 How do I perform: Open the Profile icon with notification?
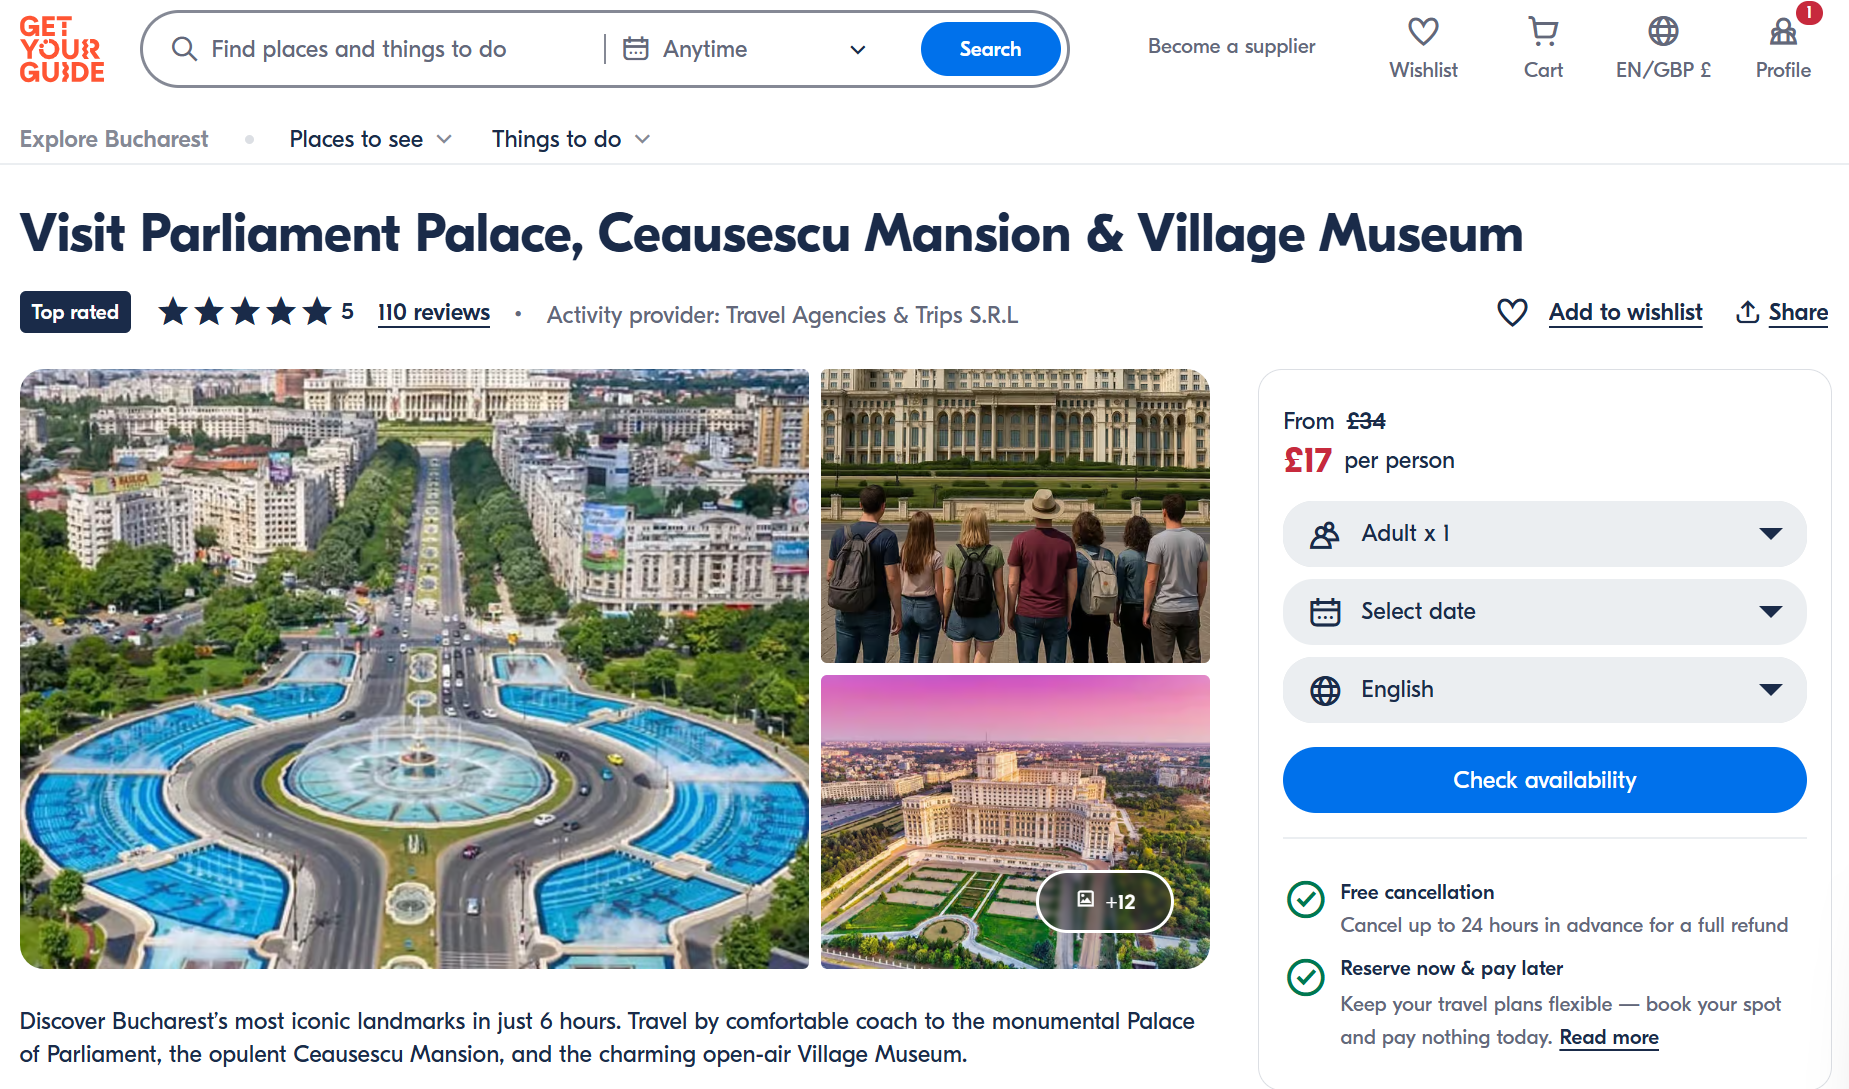point(1783,32)
